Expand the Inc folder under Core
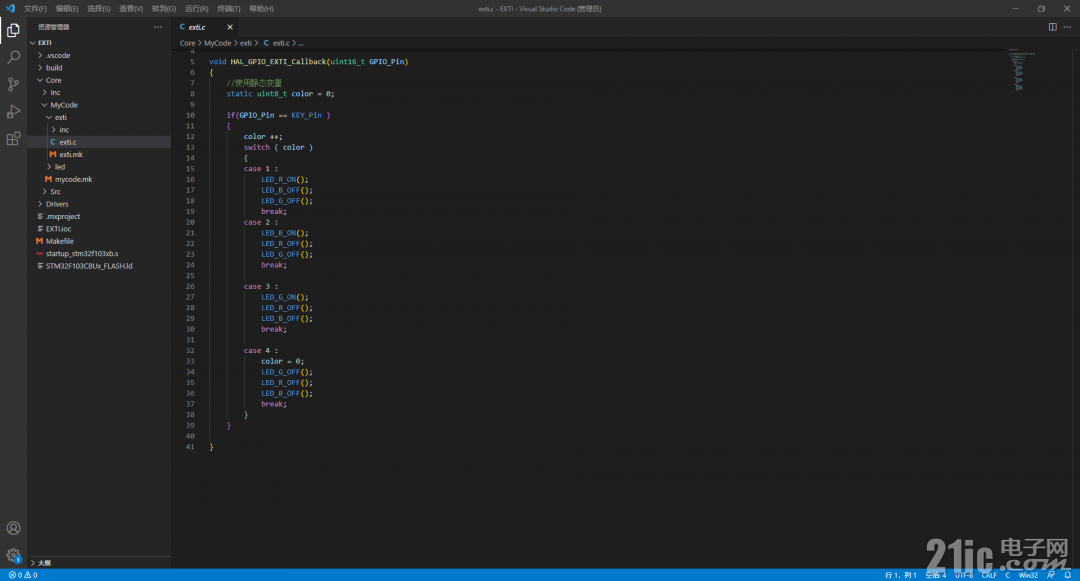 pyautogui.click(x=99, y=92)
